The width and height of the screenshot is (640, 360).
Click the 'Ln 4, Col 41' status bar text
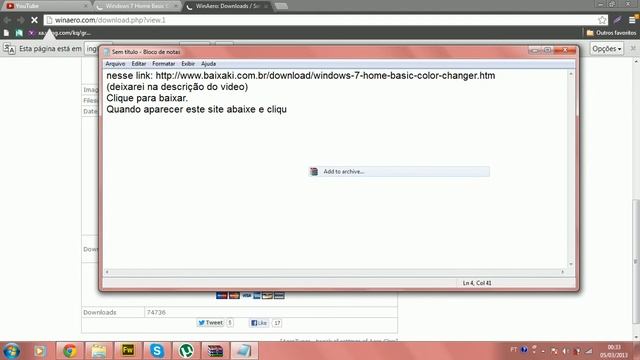coord(477,283)
